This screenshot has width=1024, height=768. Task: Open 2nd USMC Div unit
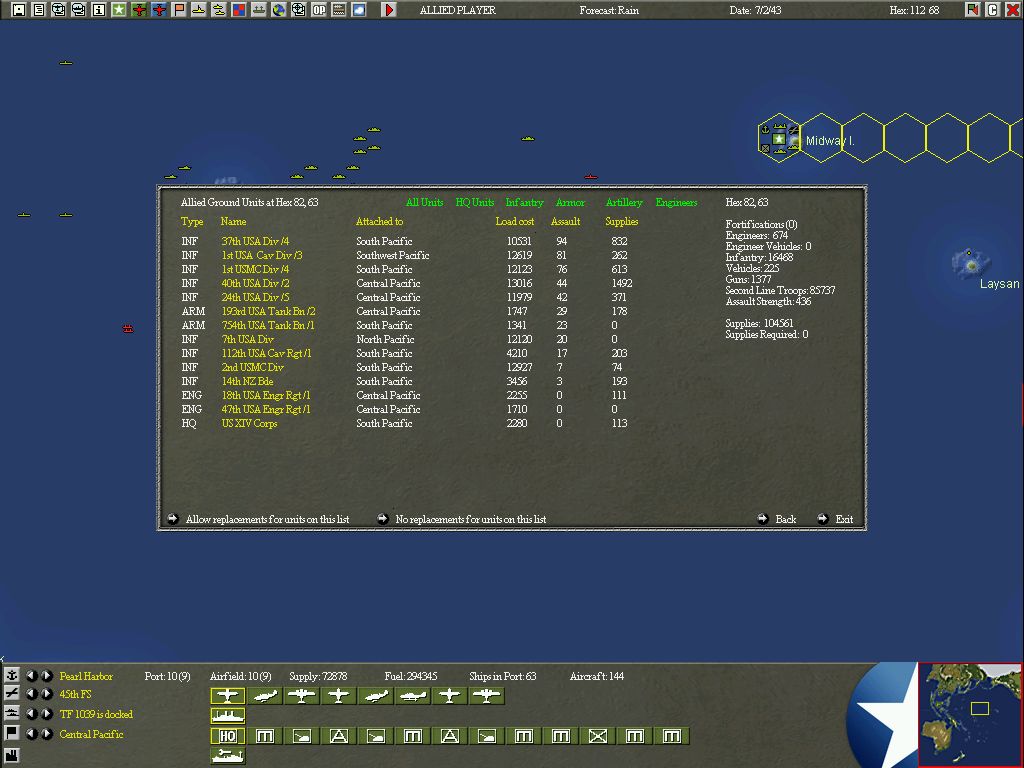pos(253,367)
